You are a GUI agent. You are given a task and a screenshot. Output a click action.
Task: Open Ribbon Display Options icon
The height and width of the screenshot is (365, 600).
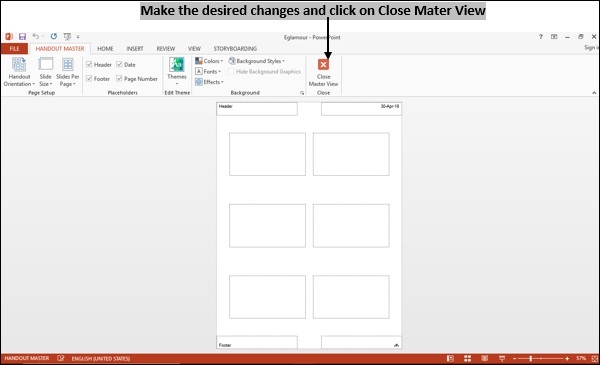[554, 37]
